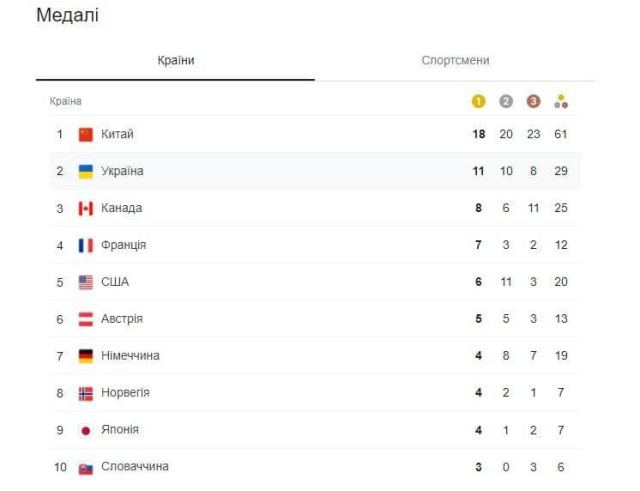Click the Japan flag icon

click(86, 430)
